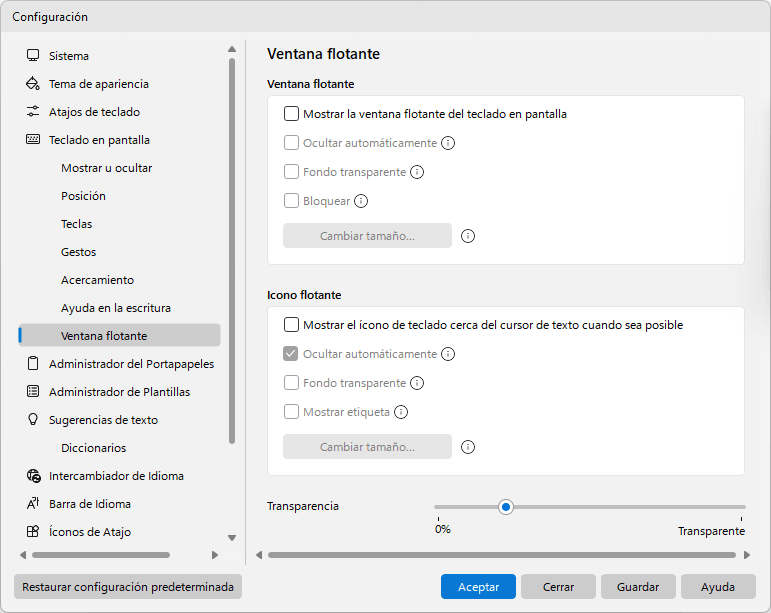Image resolution: width=771 pixels, height=613 pixels.
Task: Click info icon beside Mostrar etiqueta
Action: pos(401,412)
